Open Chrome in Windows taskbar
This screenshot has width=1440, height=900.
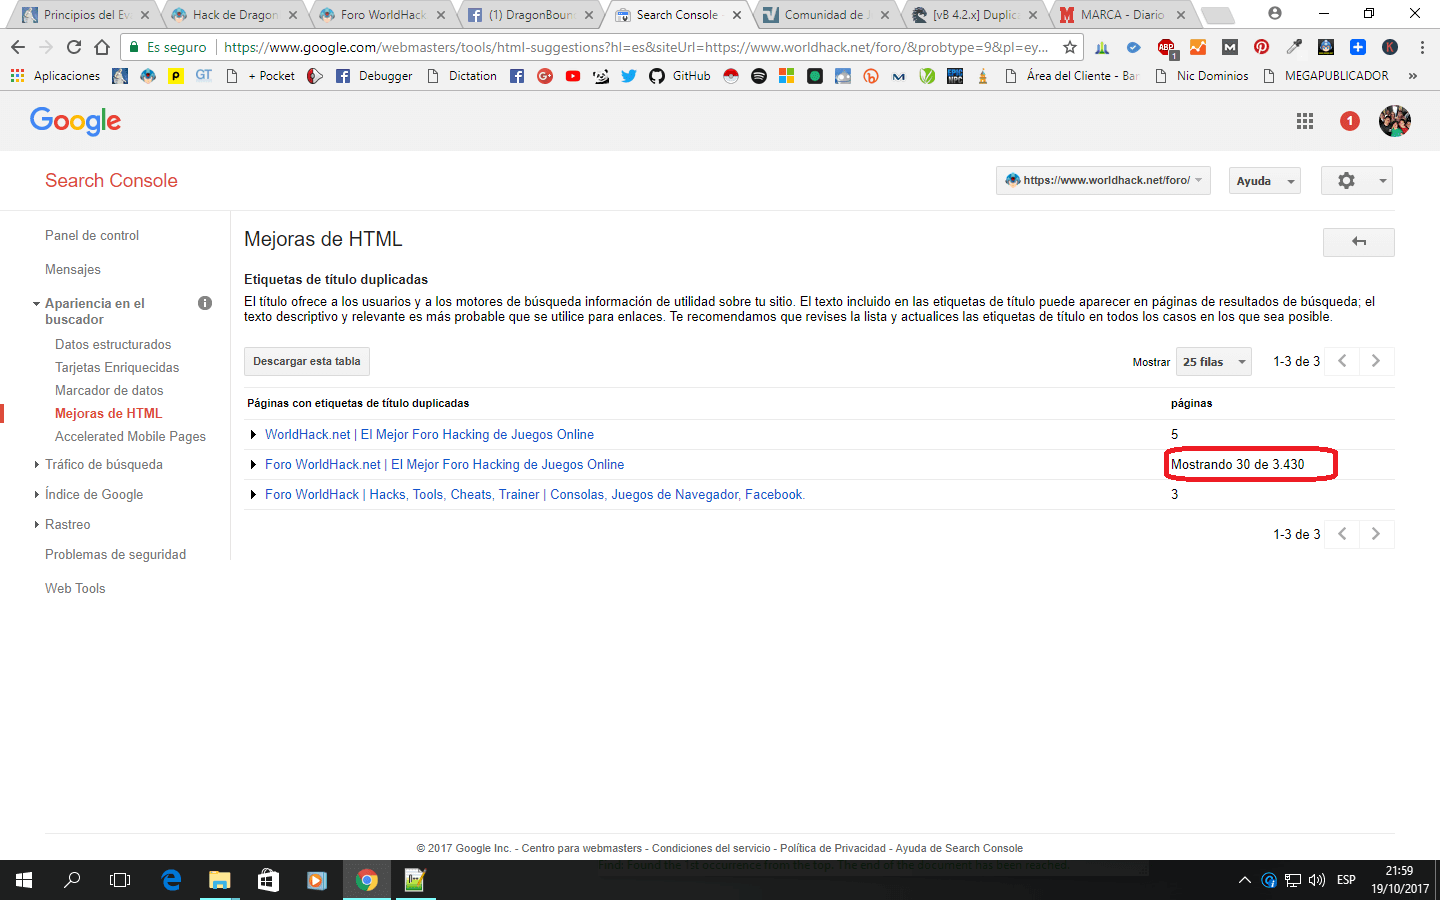(367, 880)
